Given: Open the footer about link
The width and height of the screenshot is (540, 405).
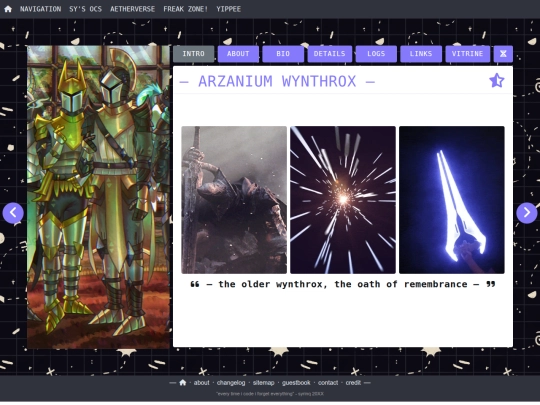Looking at the screenshot, I should (x=201, y=383).
